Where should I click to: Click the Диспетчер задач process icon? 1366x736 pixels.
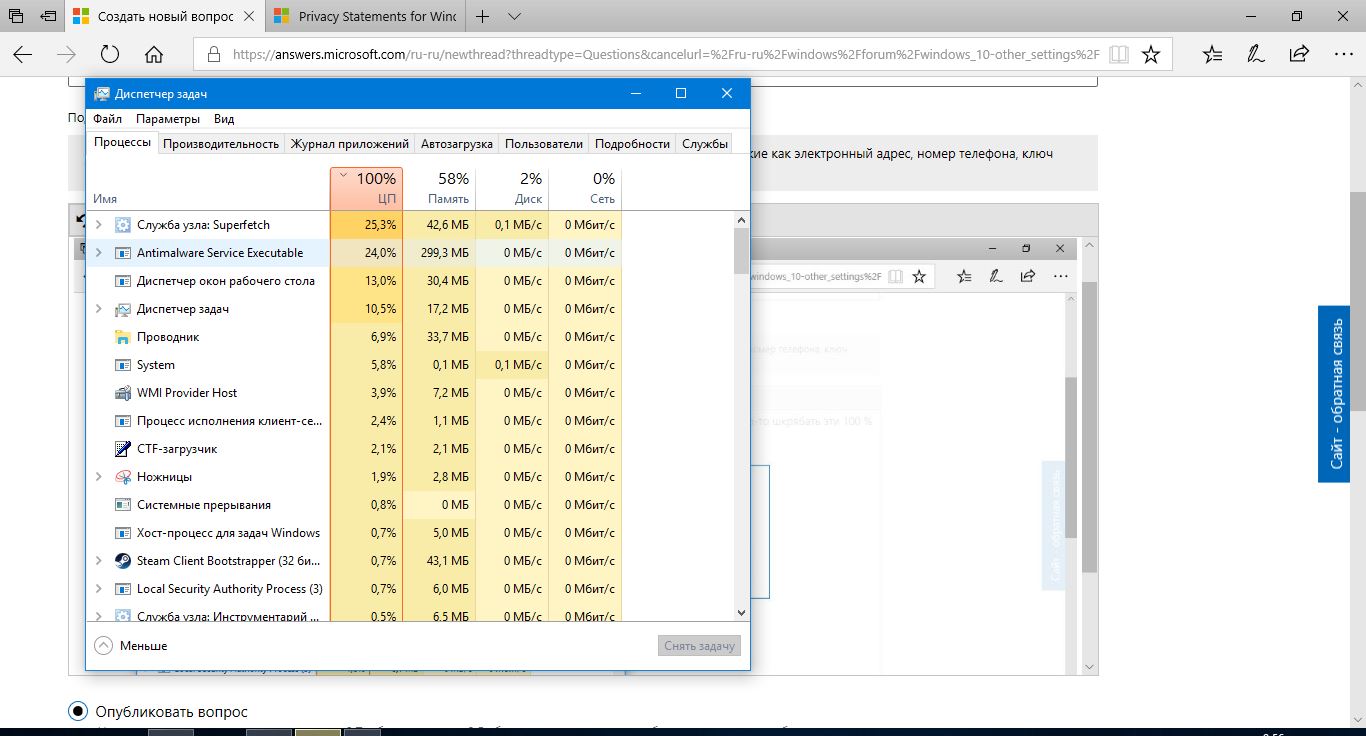(x=123, y=309)
